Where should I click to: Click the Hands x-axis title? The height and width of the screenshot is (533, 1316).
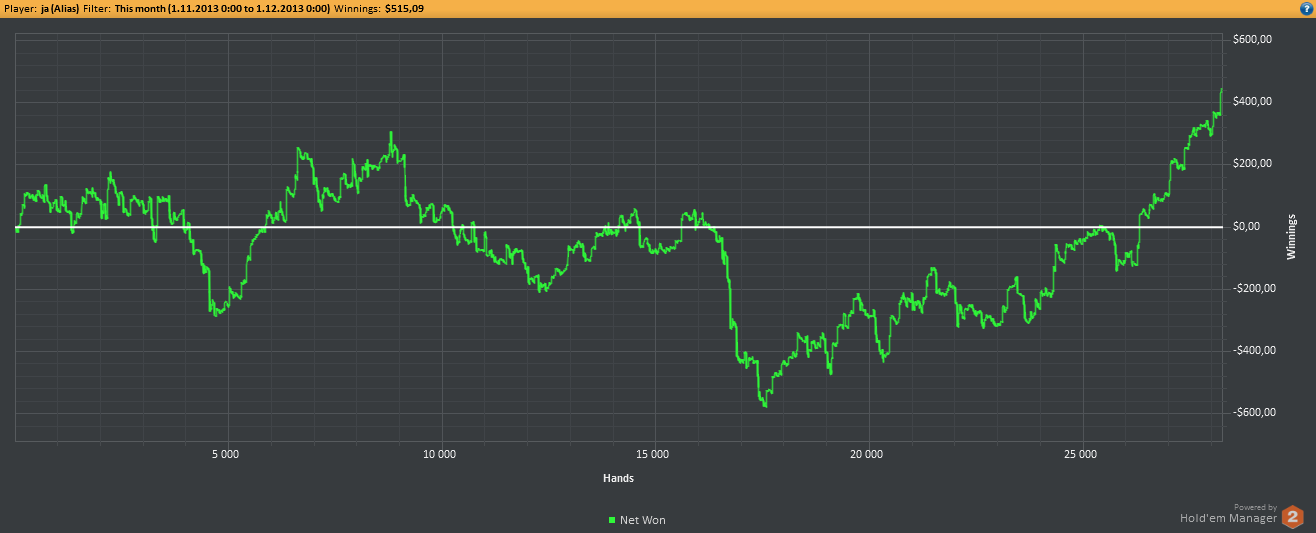tap(618, 479)
